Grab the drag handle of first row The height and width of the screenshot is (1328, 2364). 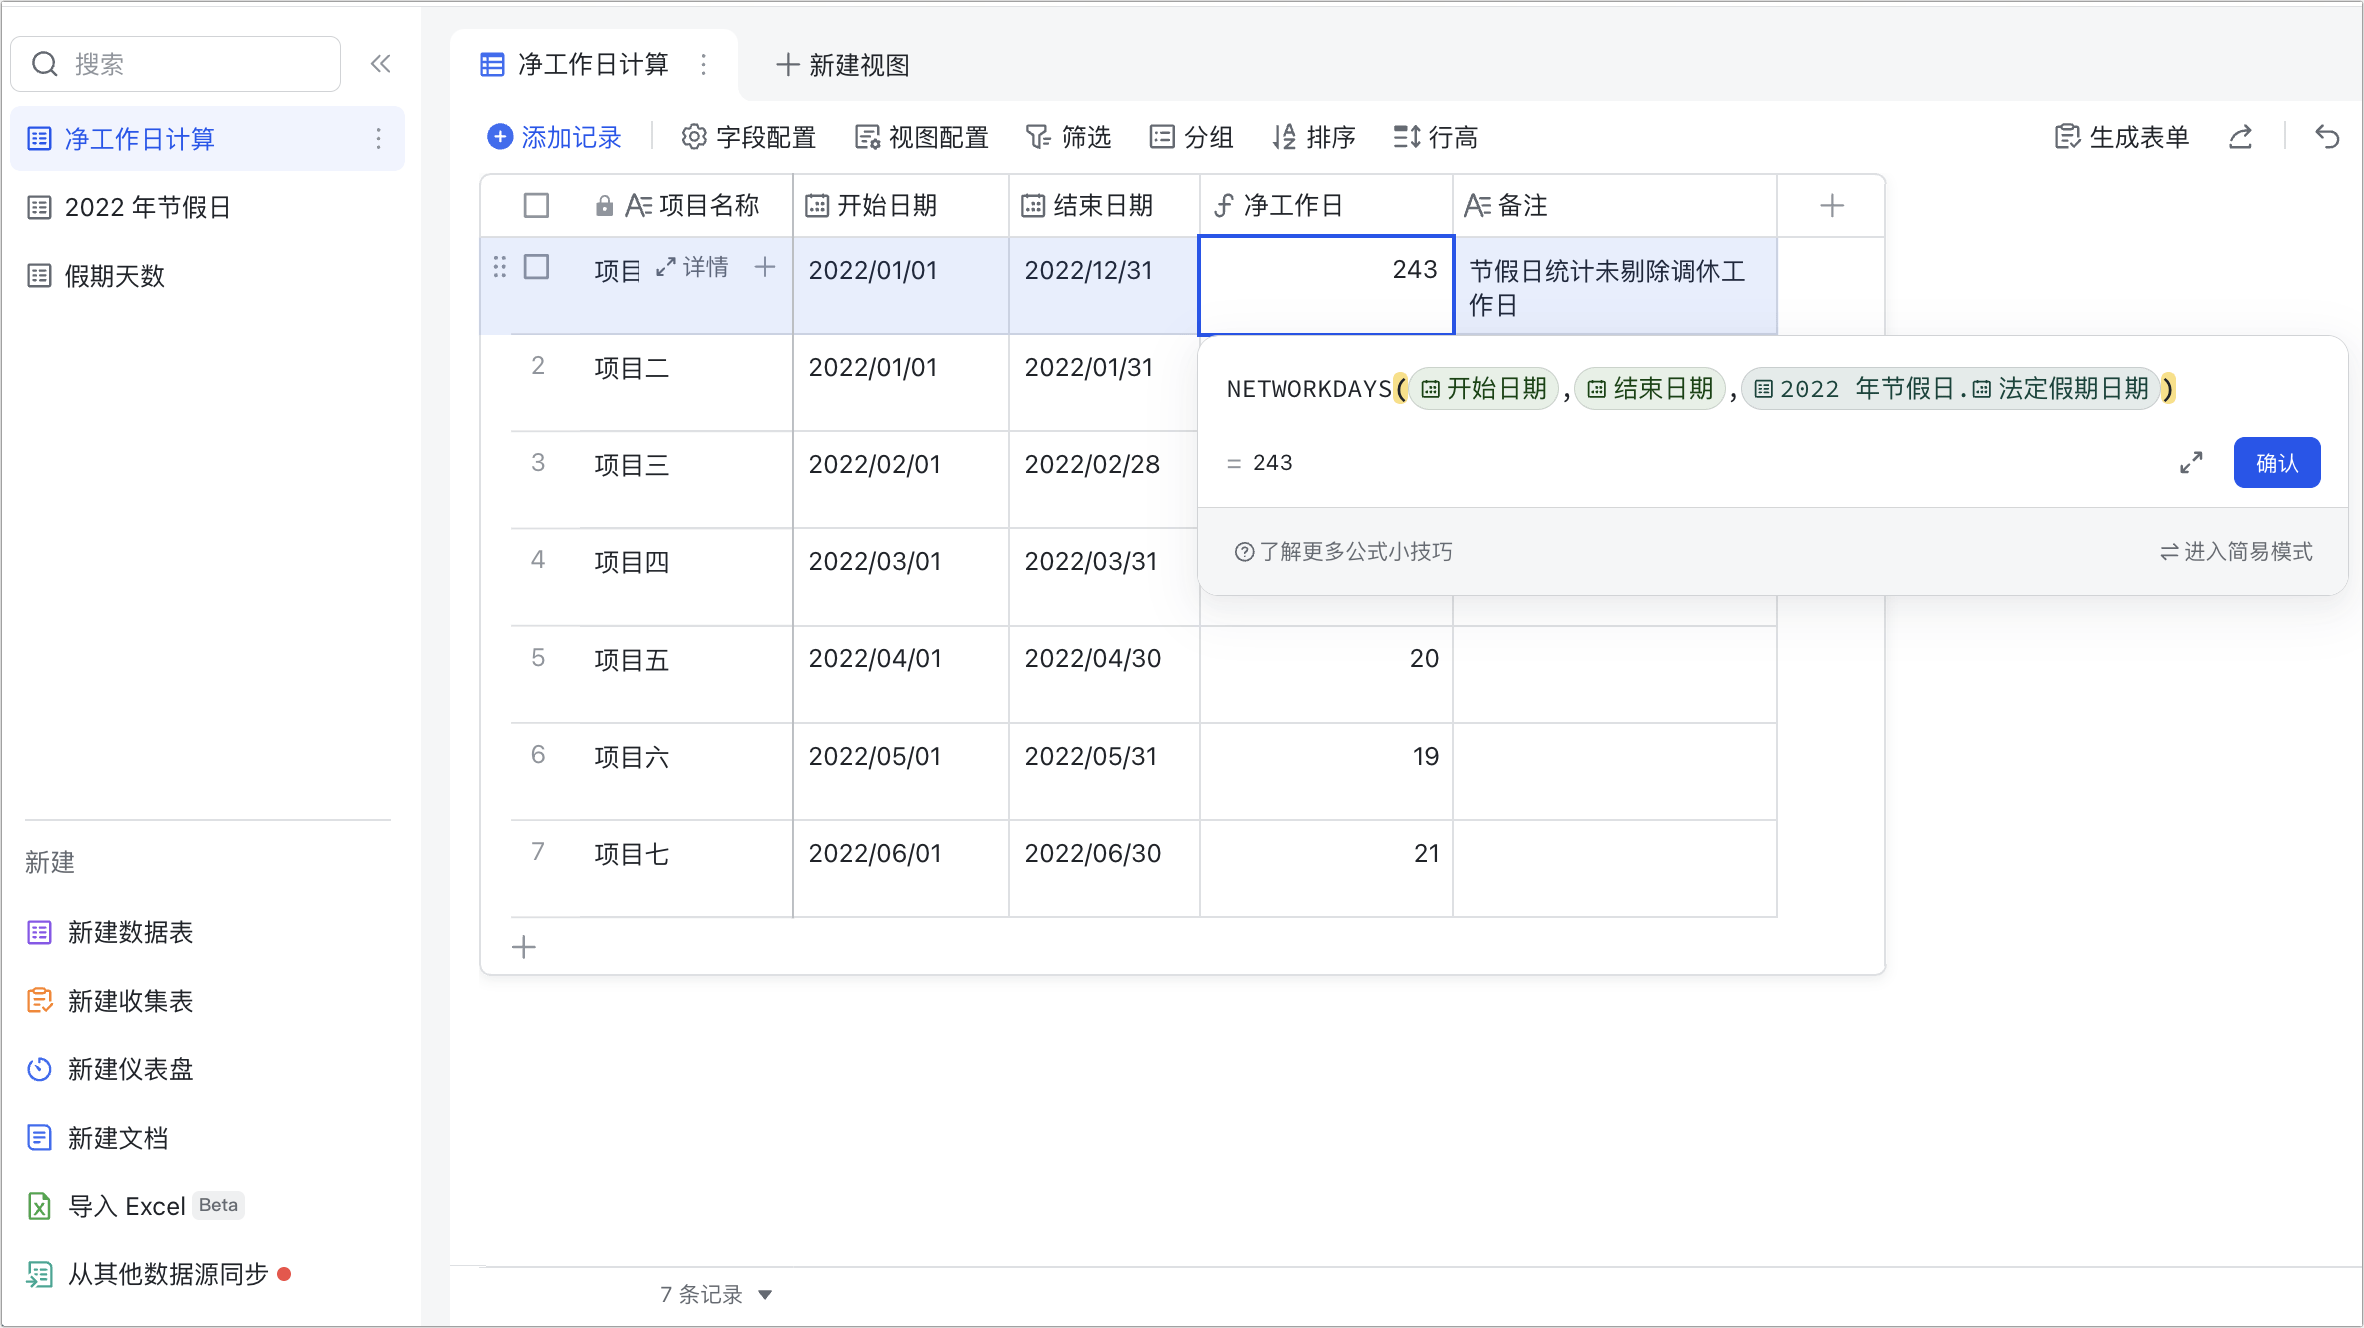click(x=500, y=267)
